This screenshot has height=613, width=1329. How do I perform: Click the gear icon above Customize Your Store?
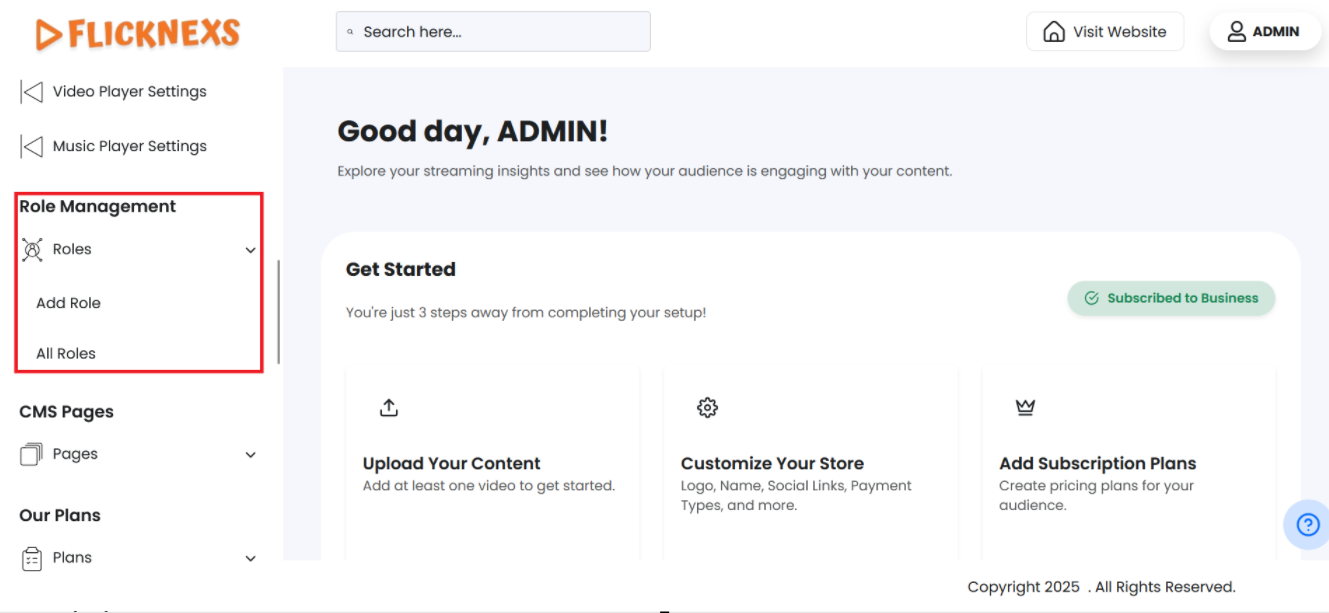pos(708,408)
